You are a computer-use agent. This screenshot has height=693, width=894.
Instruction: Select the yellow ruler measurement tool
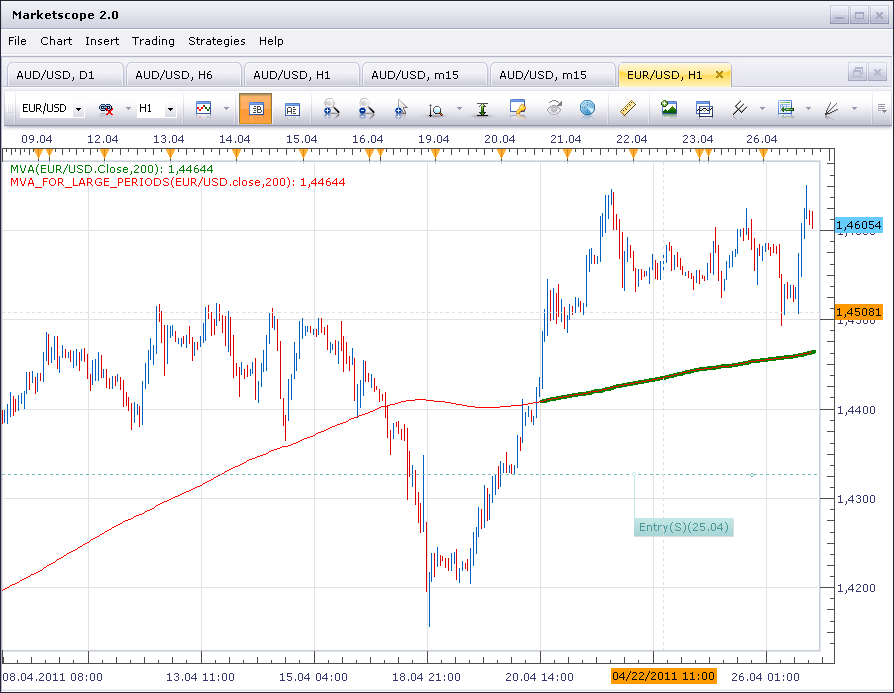point(628,108)
